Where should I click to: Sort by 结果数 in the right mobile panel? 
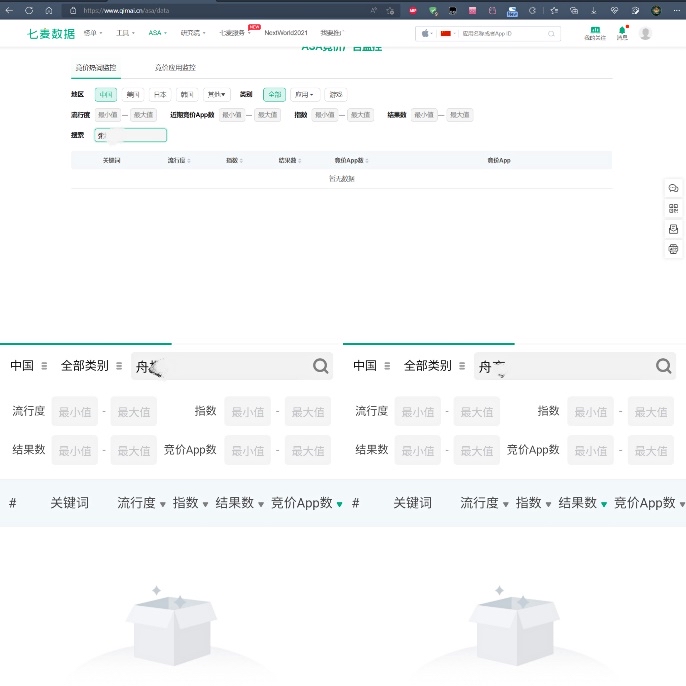[x=583, y=503]
